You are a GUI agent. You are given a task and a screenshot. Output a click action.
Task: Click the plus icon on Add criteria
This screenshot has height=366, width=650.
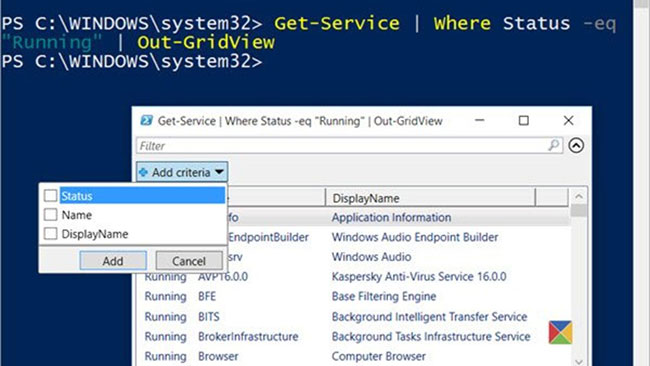(143, 172)
